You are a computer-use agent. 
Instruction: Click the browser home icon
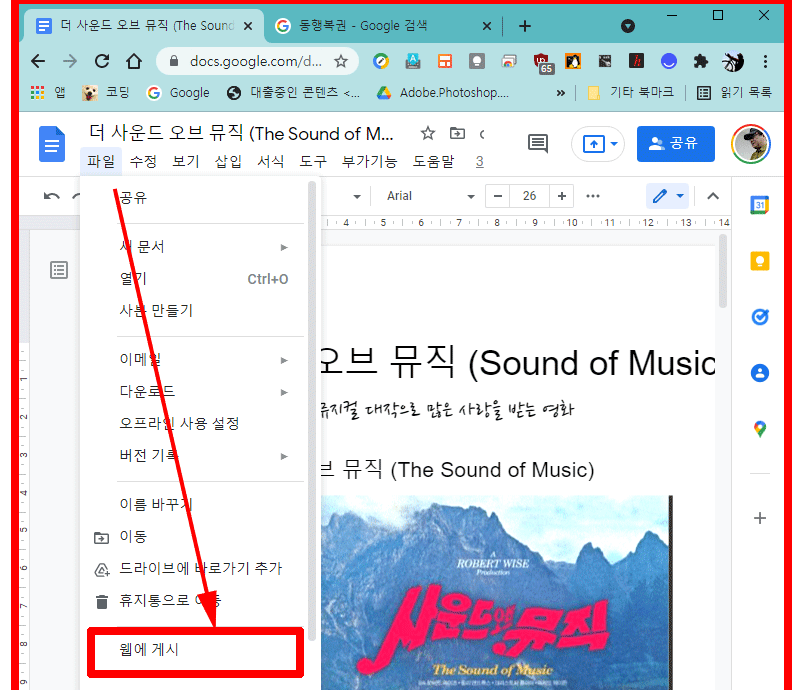coord(134,61)
